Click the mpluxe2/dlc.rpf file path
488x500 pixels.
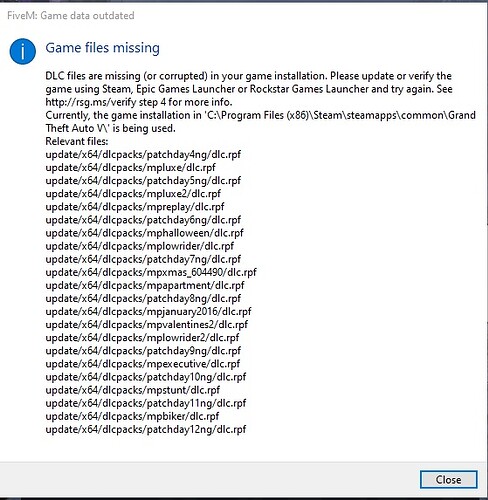coord(133,193)
